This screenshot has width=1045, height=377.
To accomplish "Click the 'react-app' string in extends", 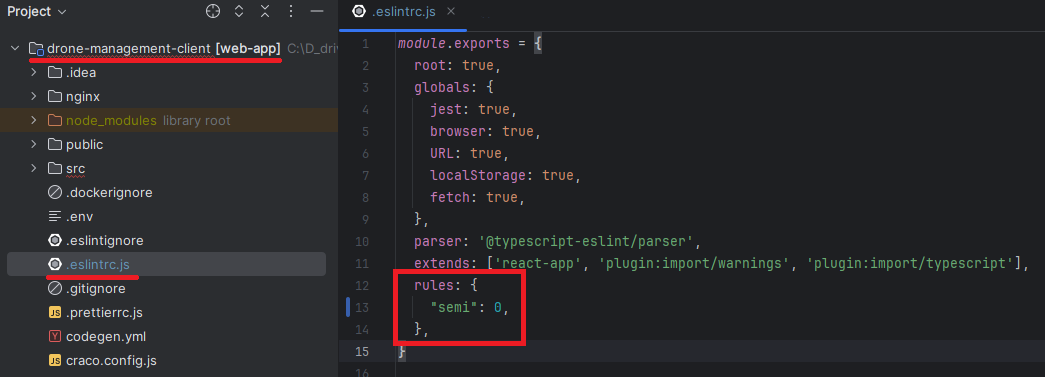I will 538,263.
